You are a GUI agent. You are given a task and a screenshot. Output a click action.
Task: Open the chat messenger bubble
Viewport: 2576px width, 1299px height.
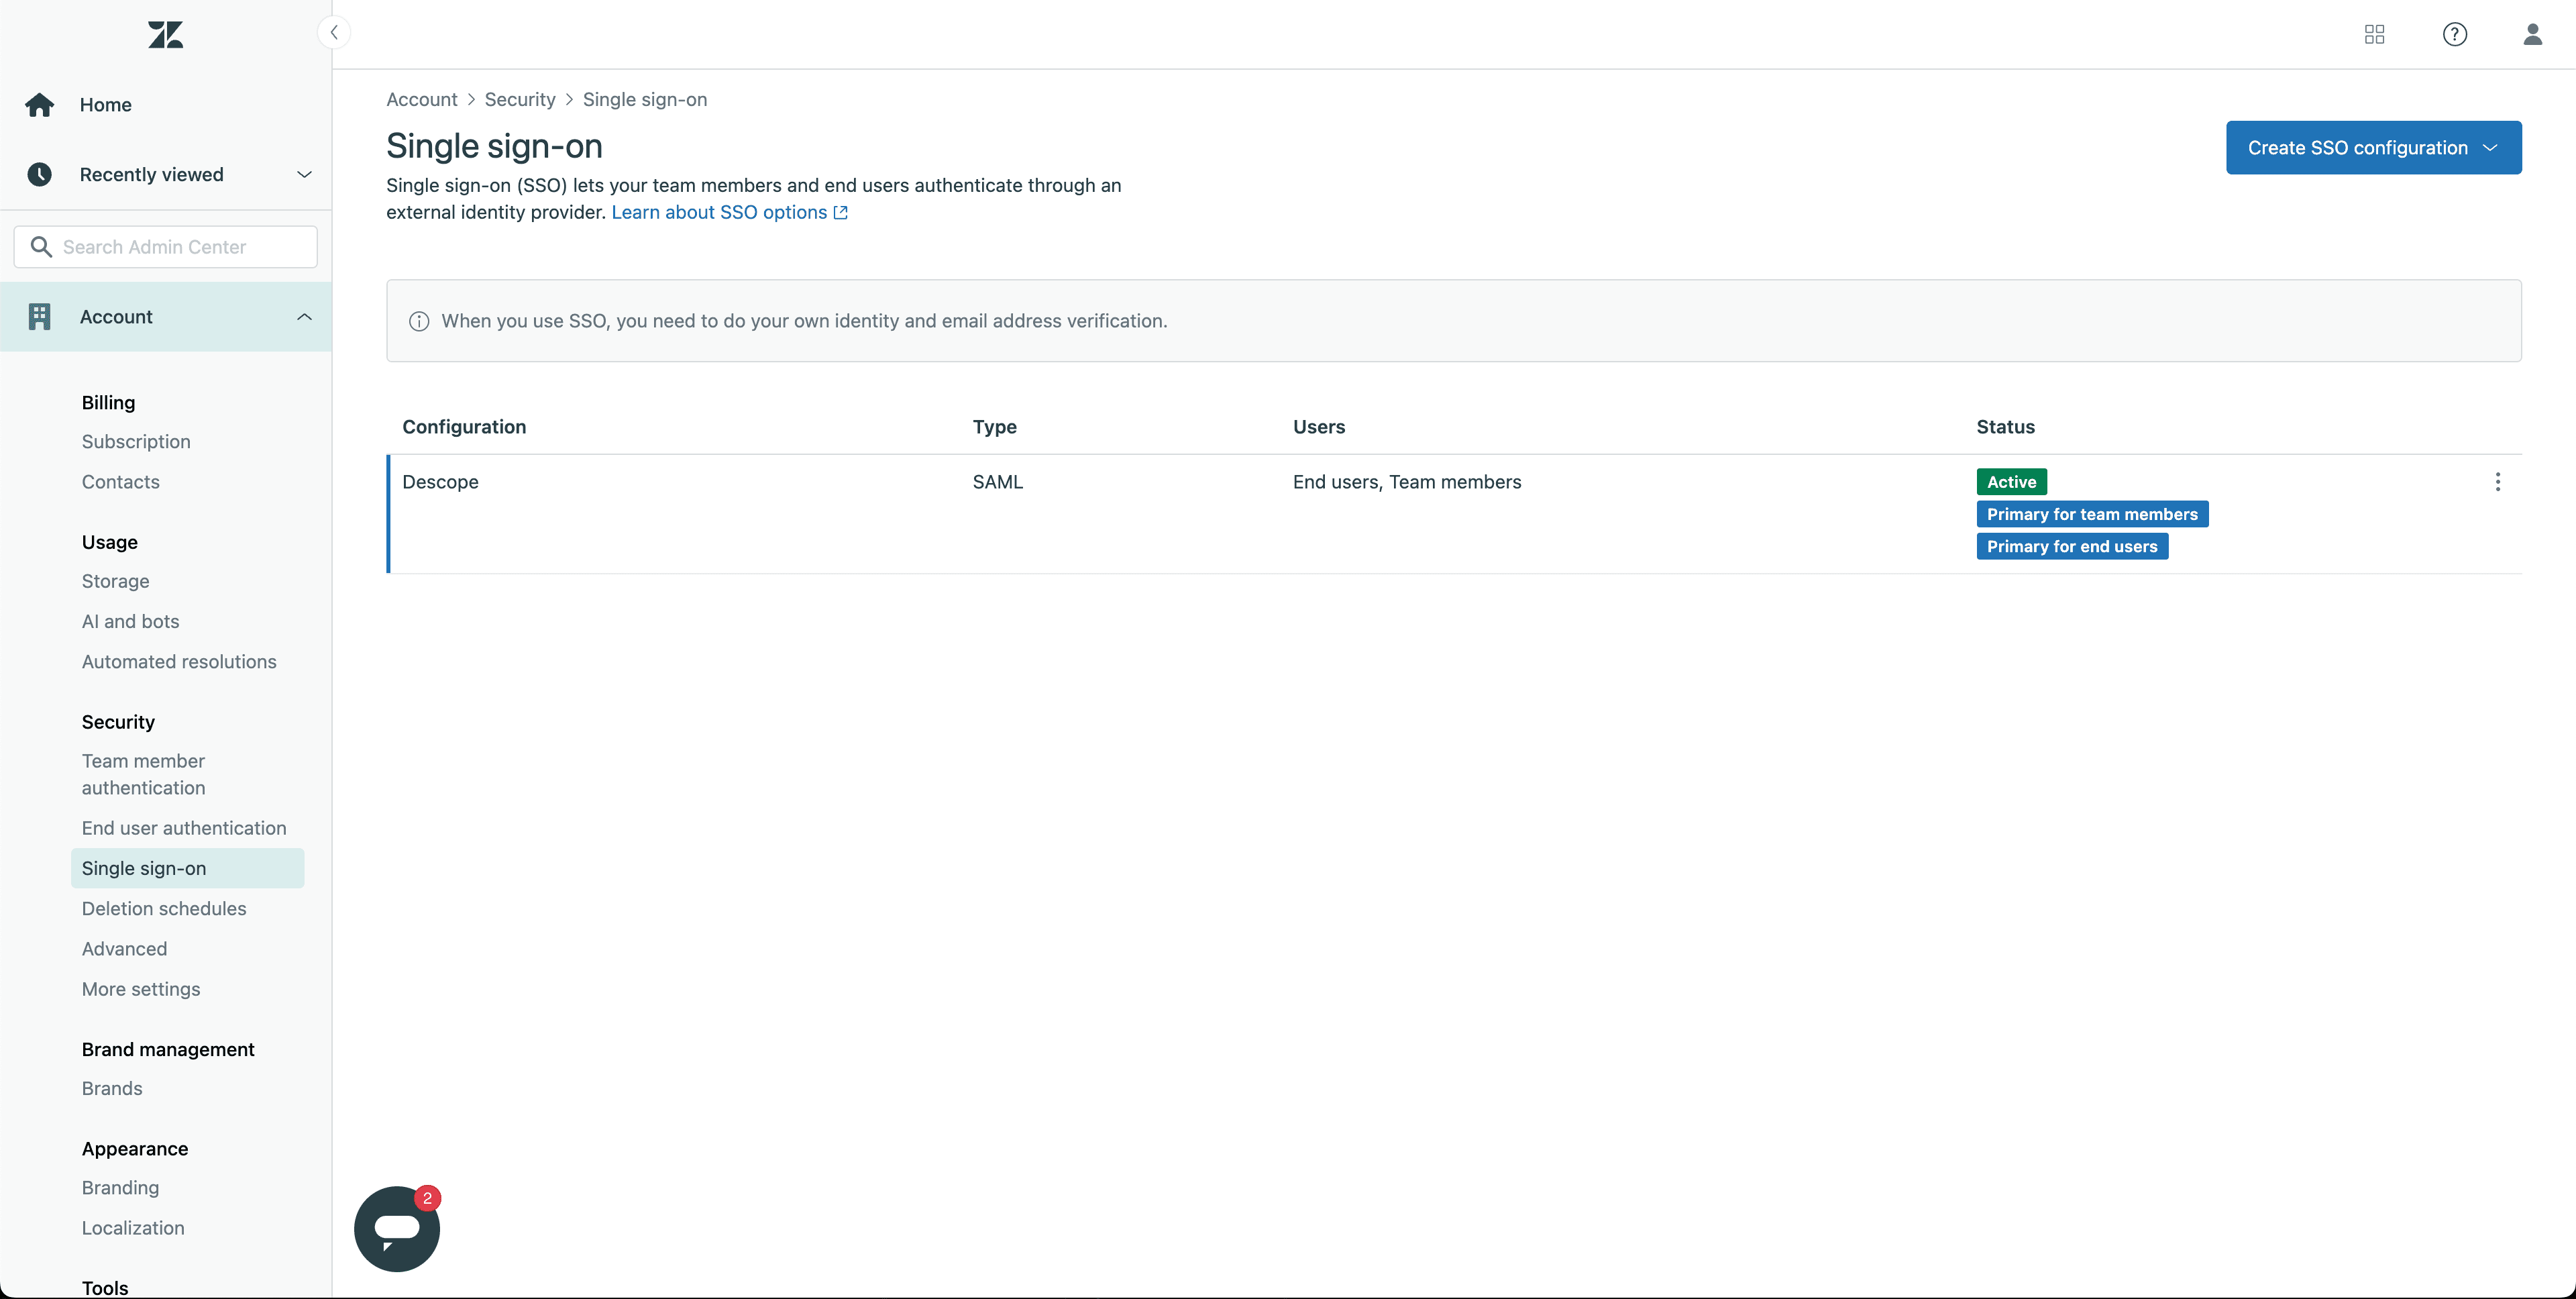(396, 1229)
